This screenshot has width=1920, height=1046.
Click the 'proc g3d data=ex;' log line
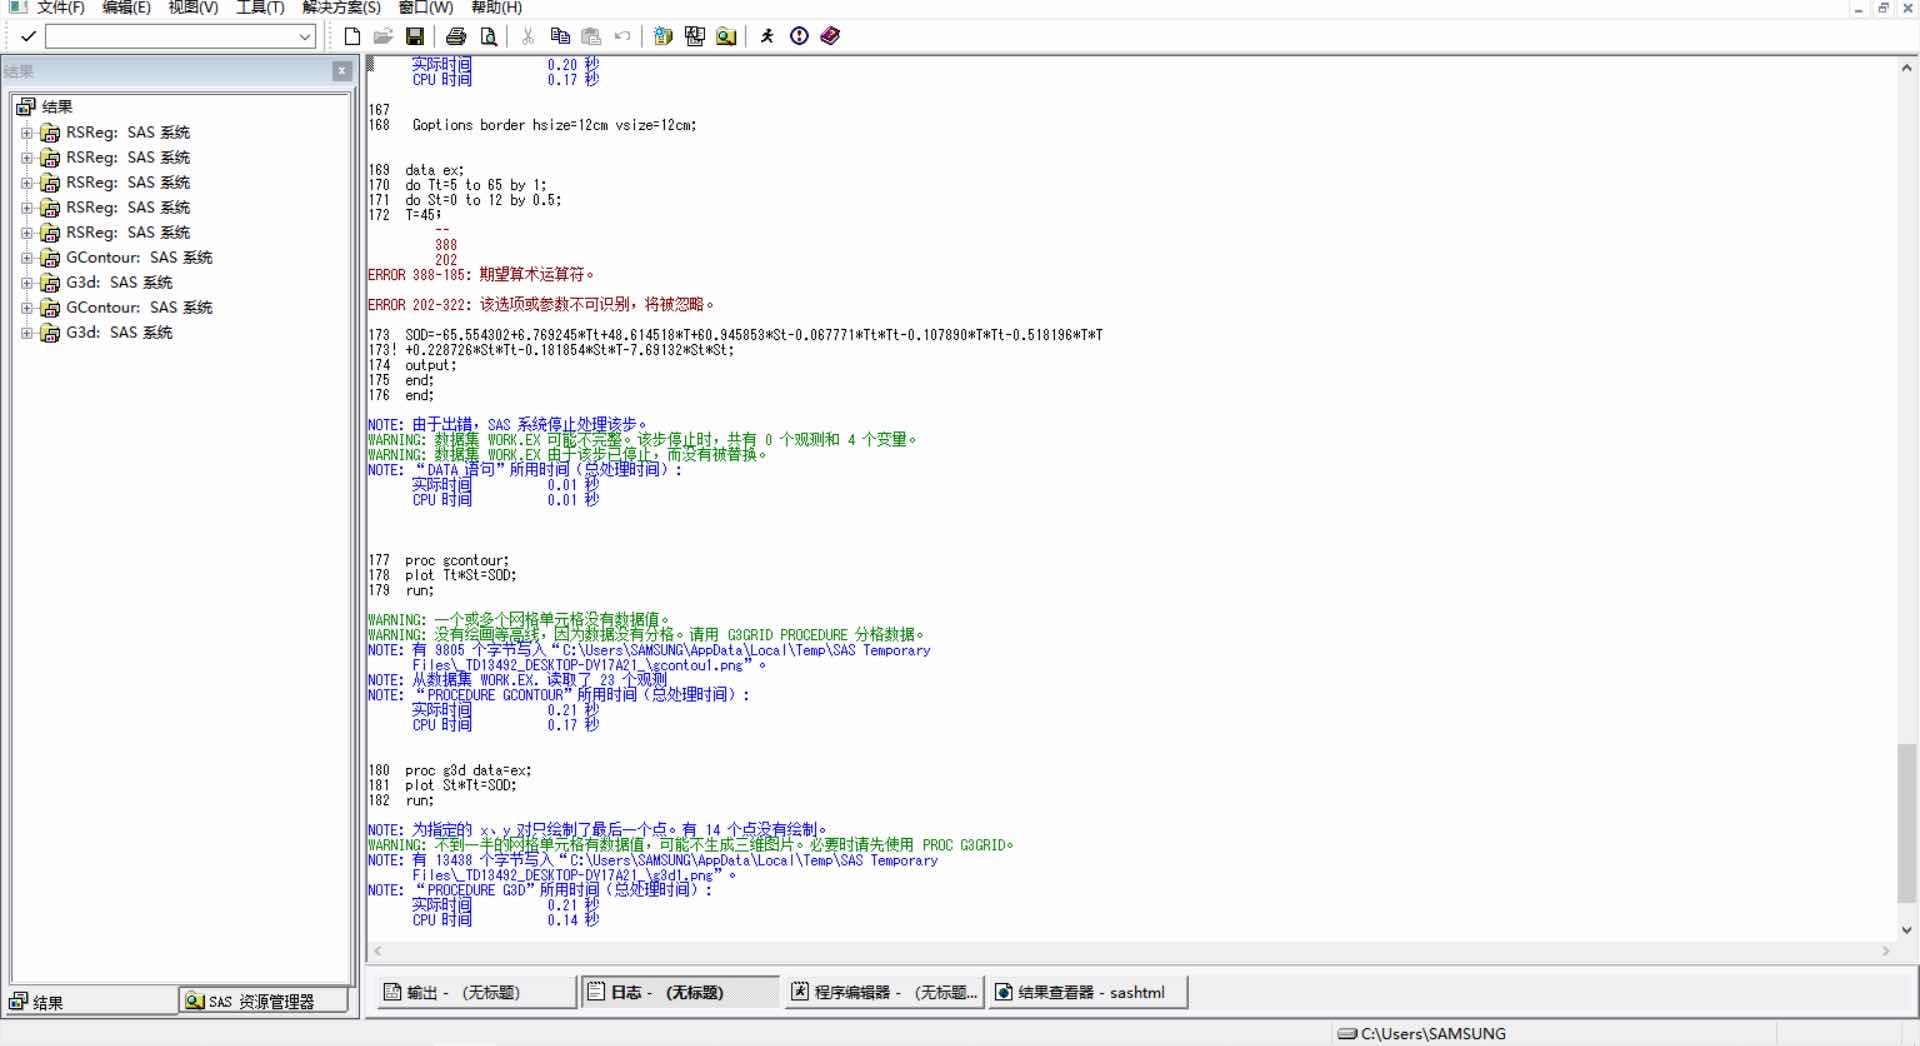(468, 771)
